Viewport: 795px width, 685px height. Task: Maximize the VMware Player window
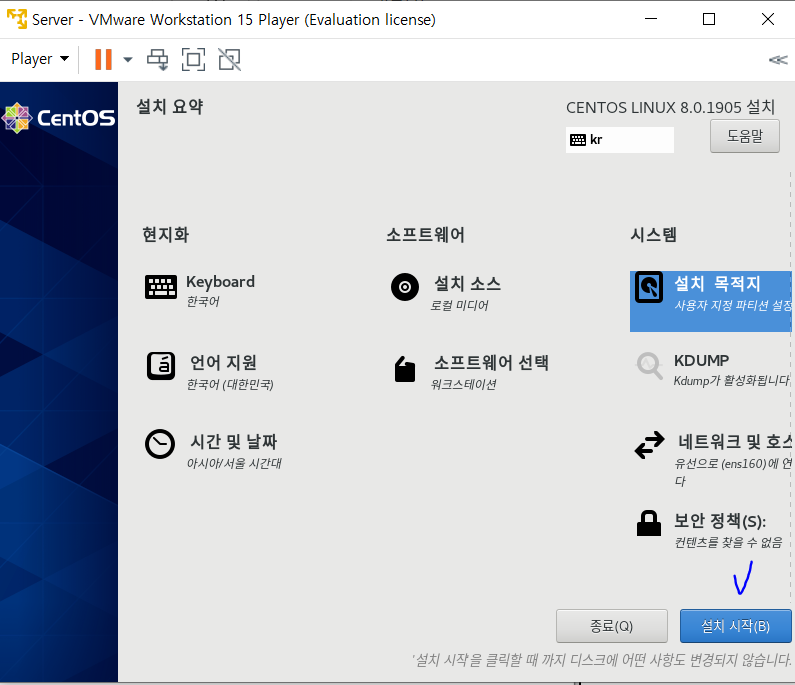[709, 19]
